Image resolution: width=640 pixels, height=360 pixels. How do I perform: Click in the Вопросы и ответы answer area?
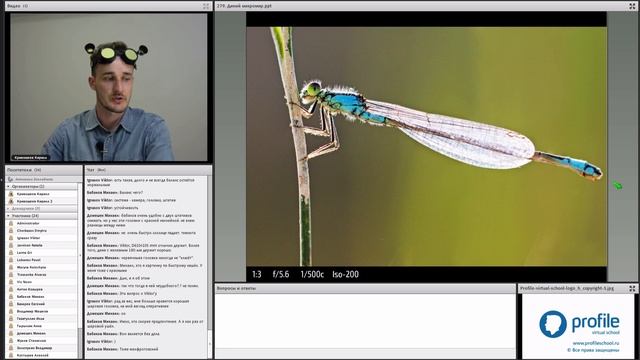pyautogui.click(x=365, y=320)
